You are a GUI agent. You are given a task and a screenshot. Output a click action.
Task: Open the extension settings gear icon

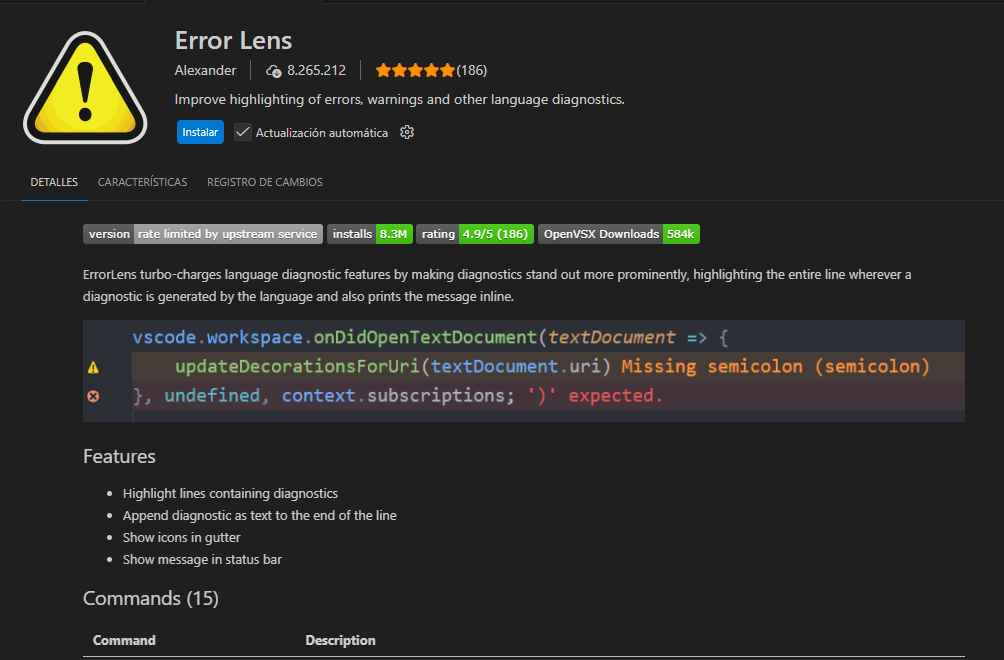[407, 132]
